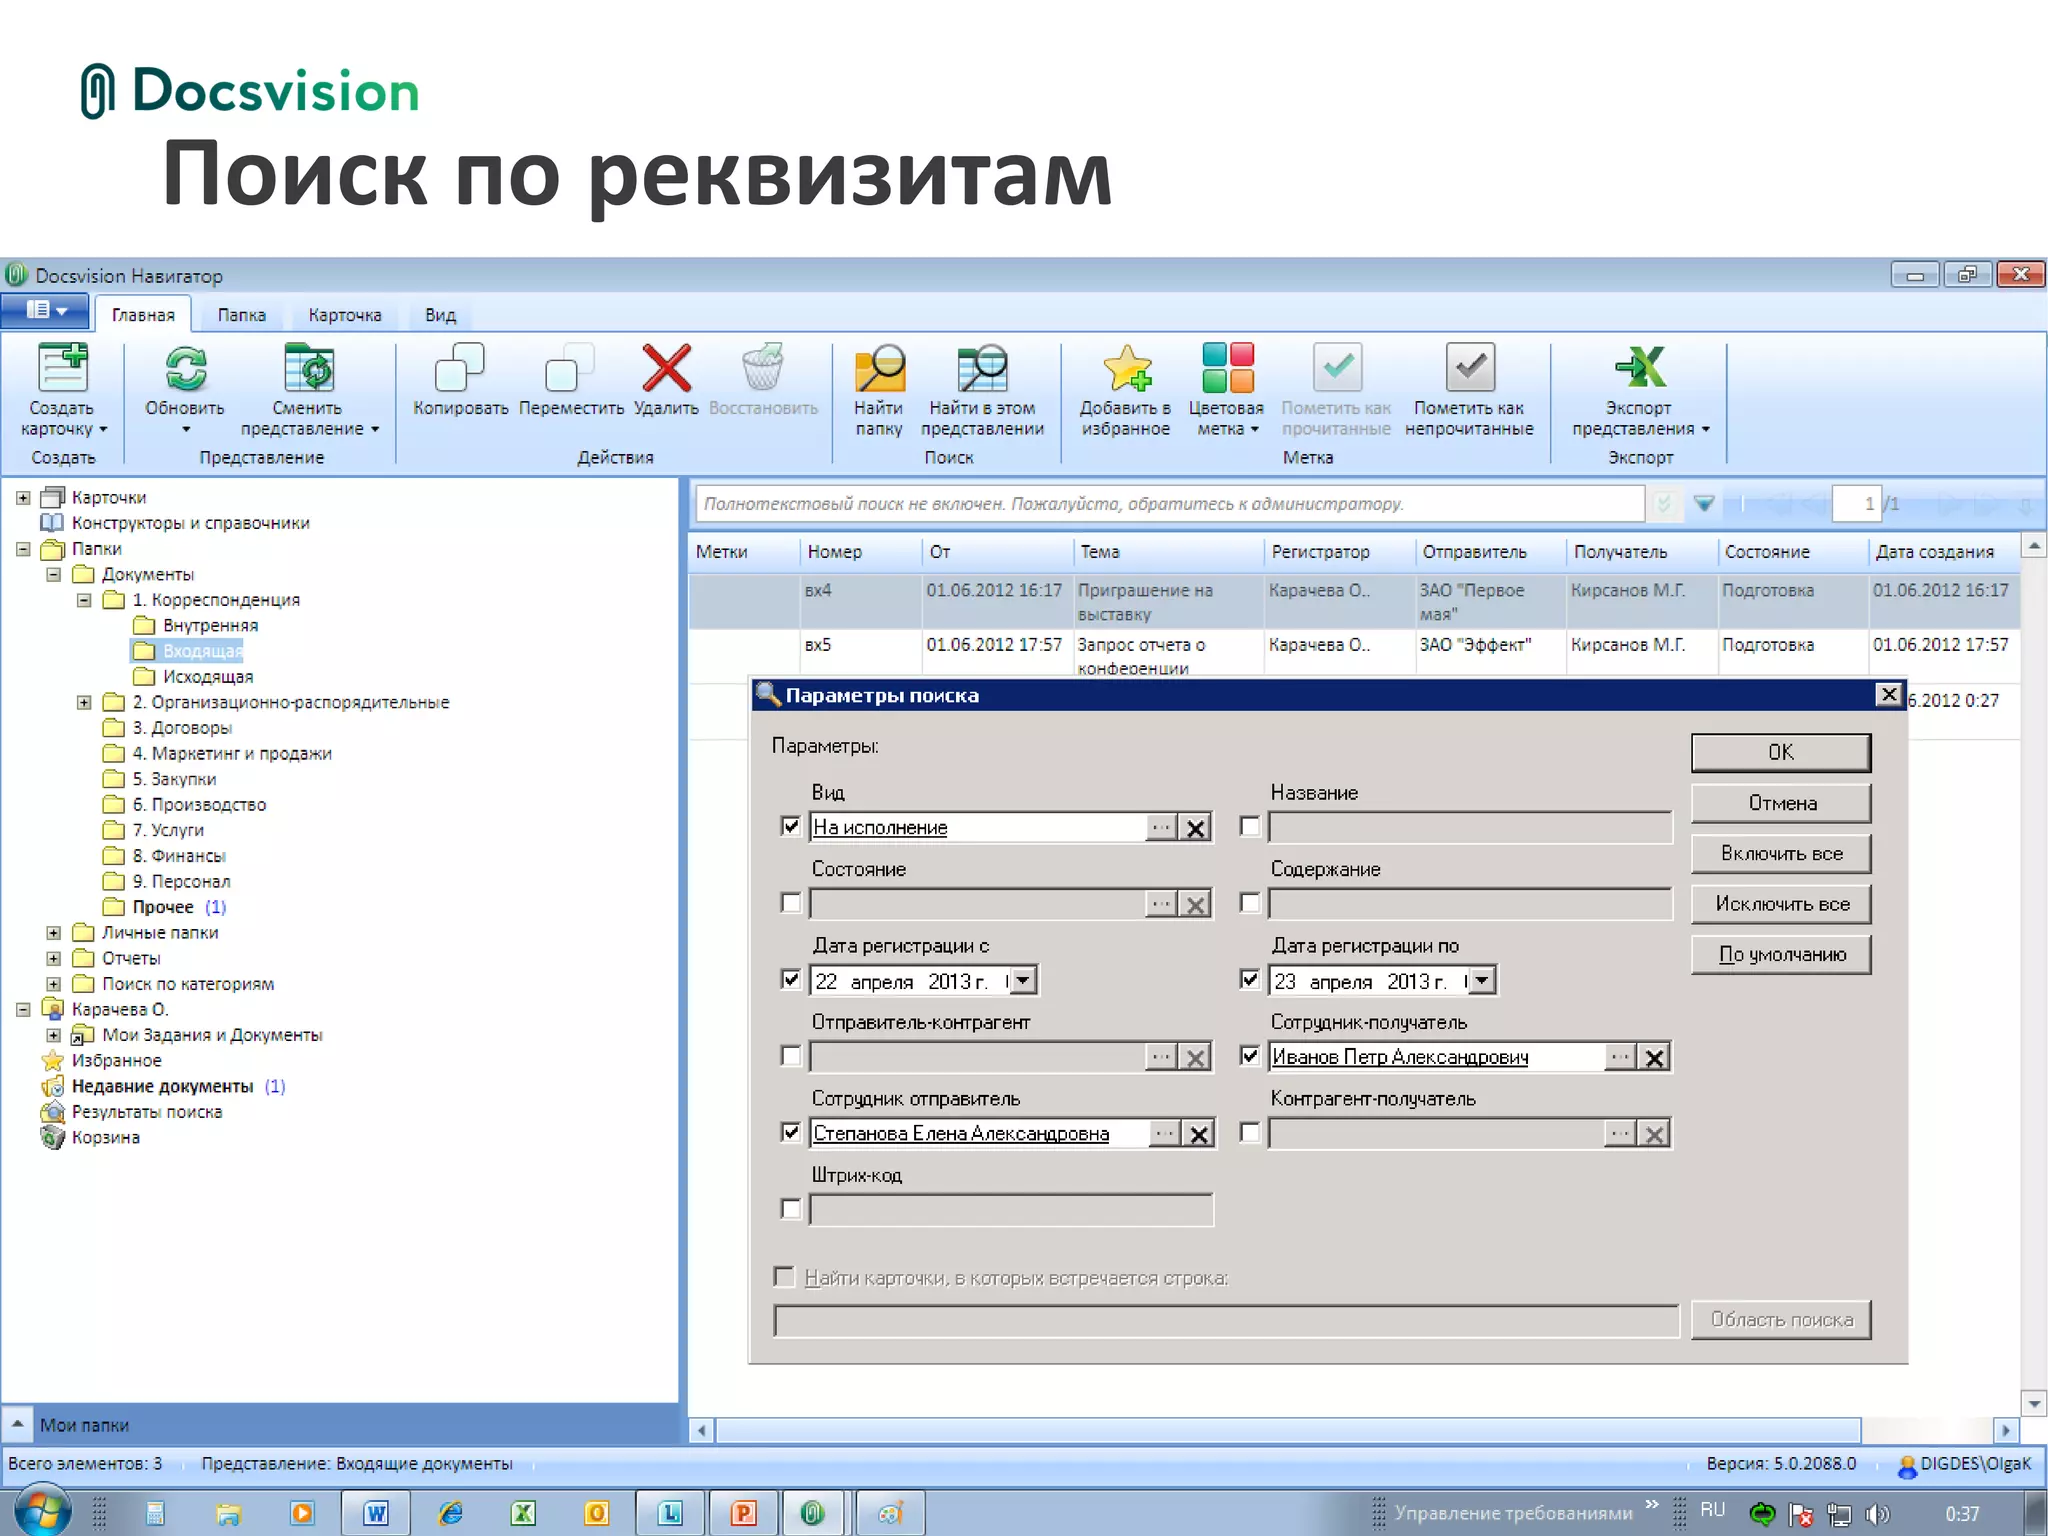Open Internet Explorer from taskbar
The image size is (2048, 1536).
point(450,1513)
